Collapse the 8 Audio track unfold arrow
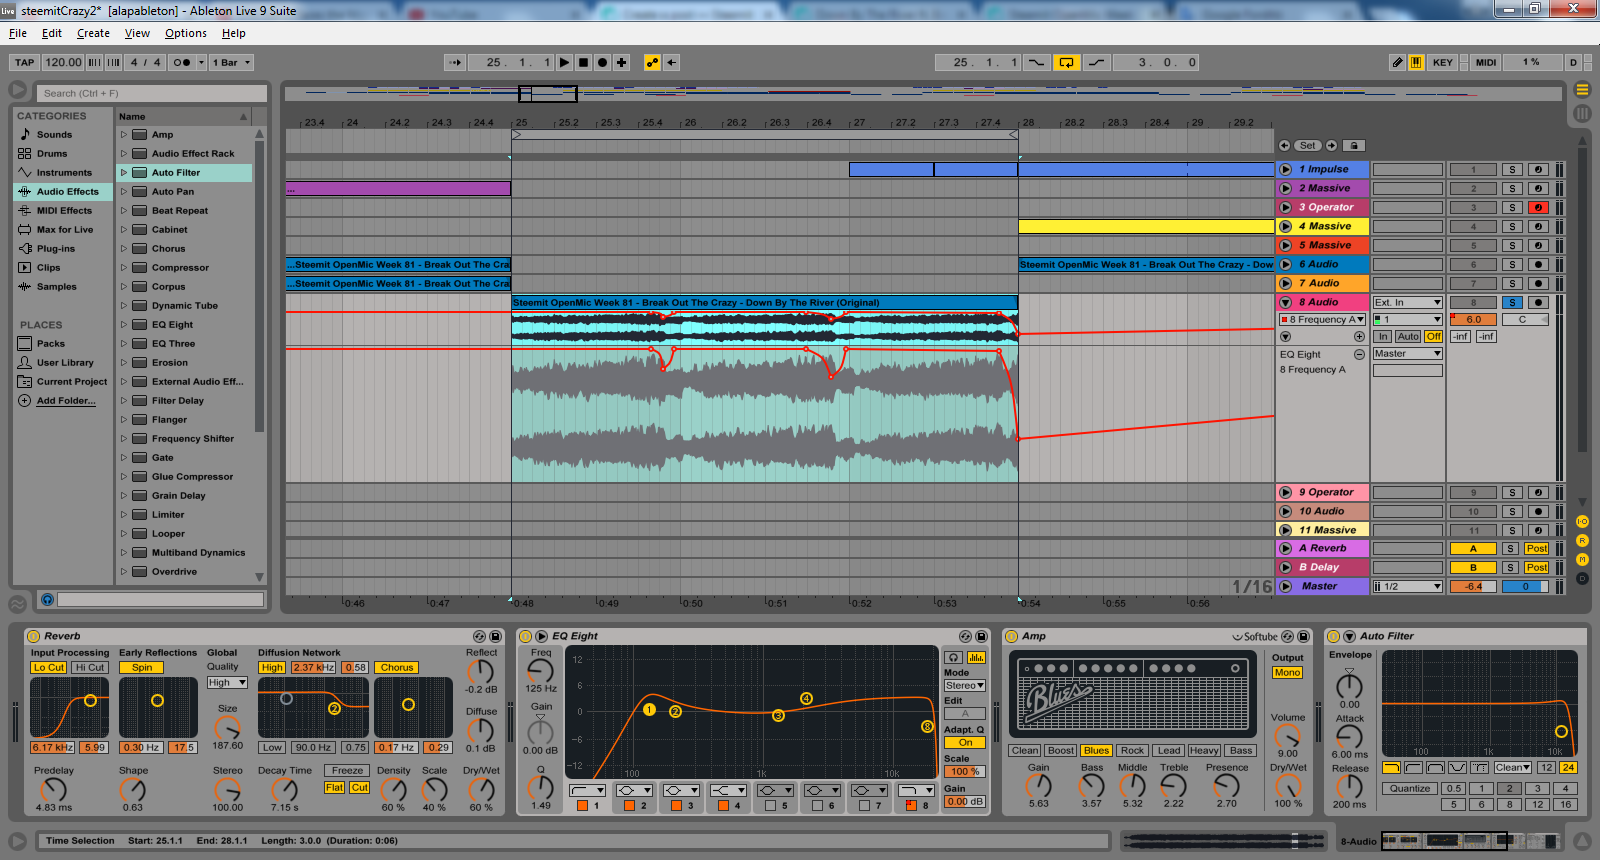Viewport: 1600px width, 860px height. tap(1286, 302)
